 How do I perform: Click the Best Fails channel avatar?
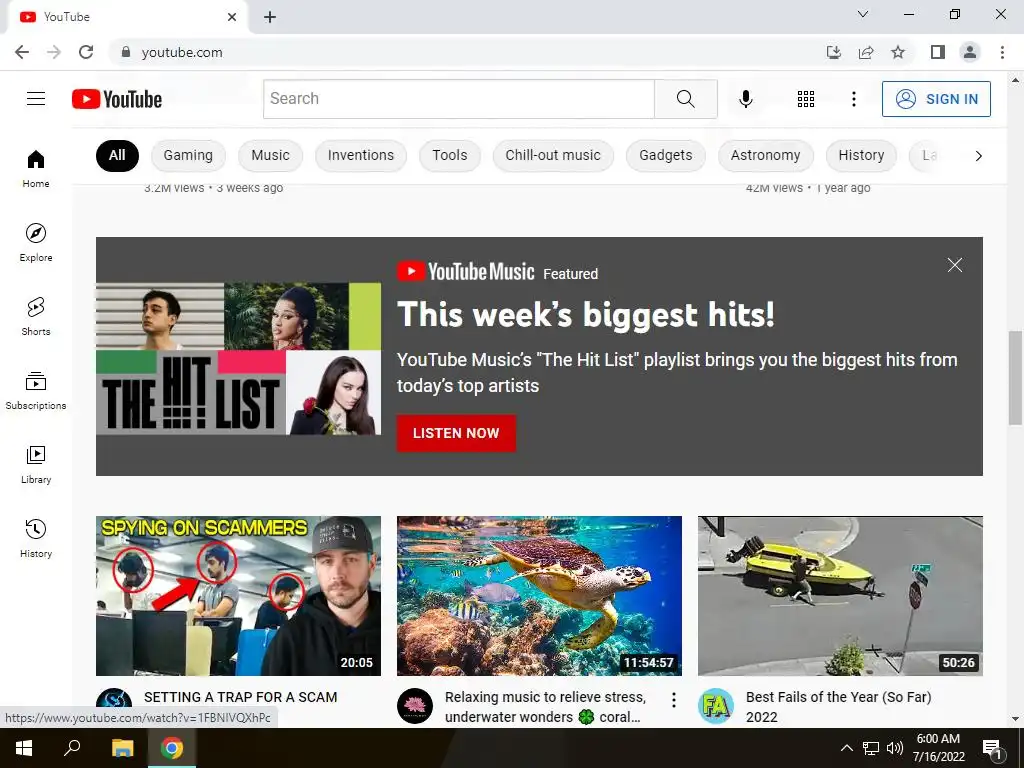pos(716,706)
